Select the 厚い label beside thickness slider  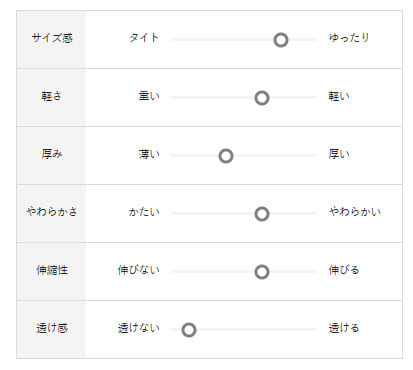point(339,154)
